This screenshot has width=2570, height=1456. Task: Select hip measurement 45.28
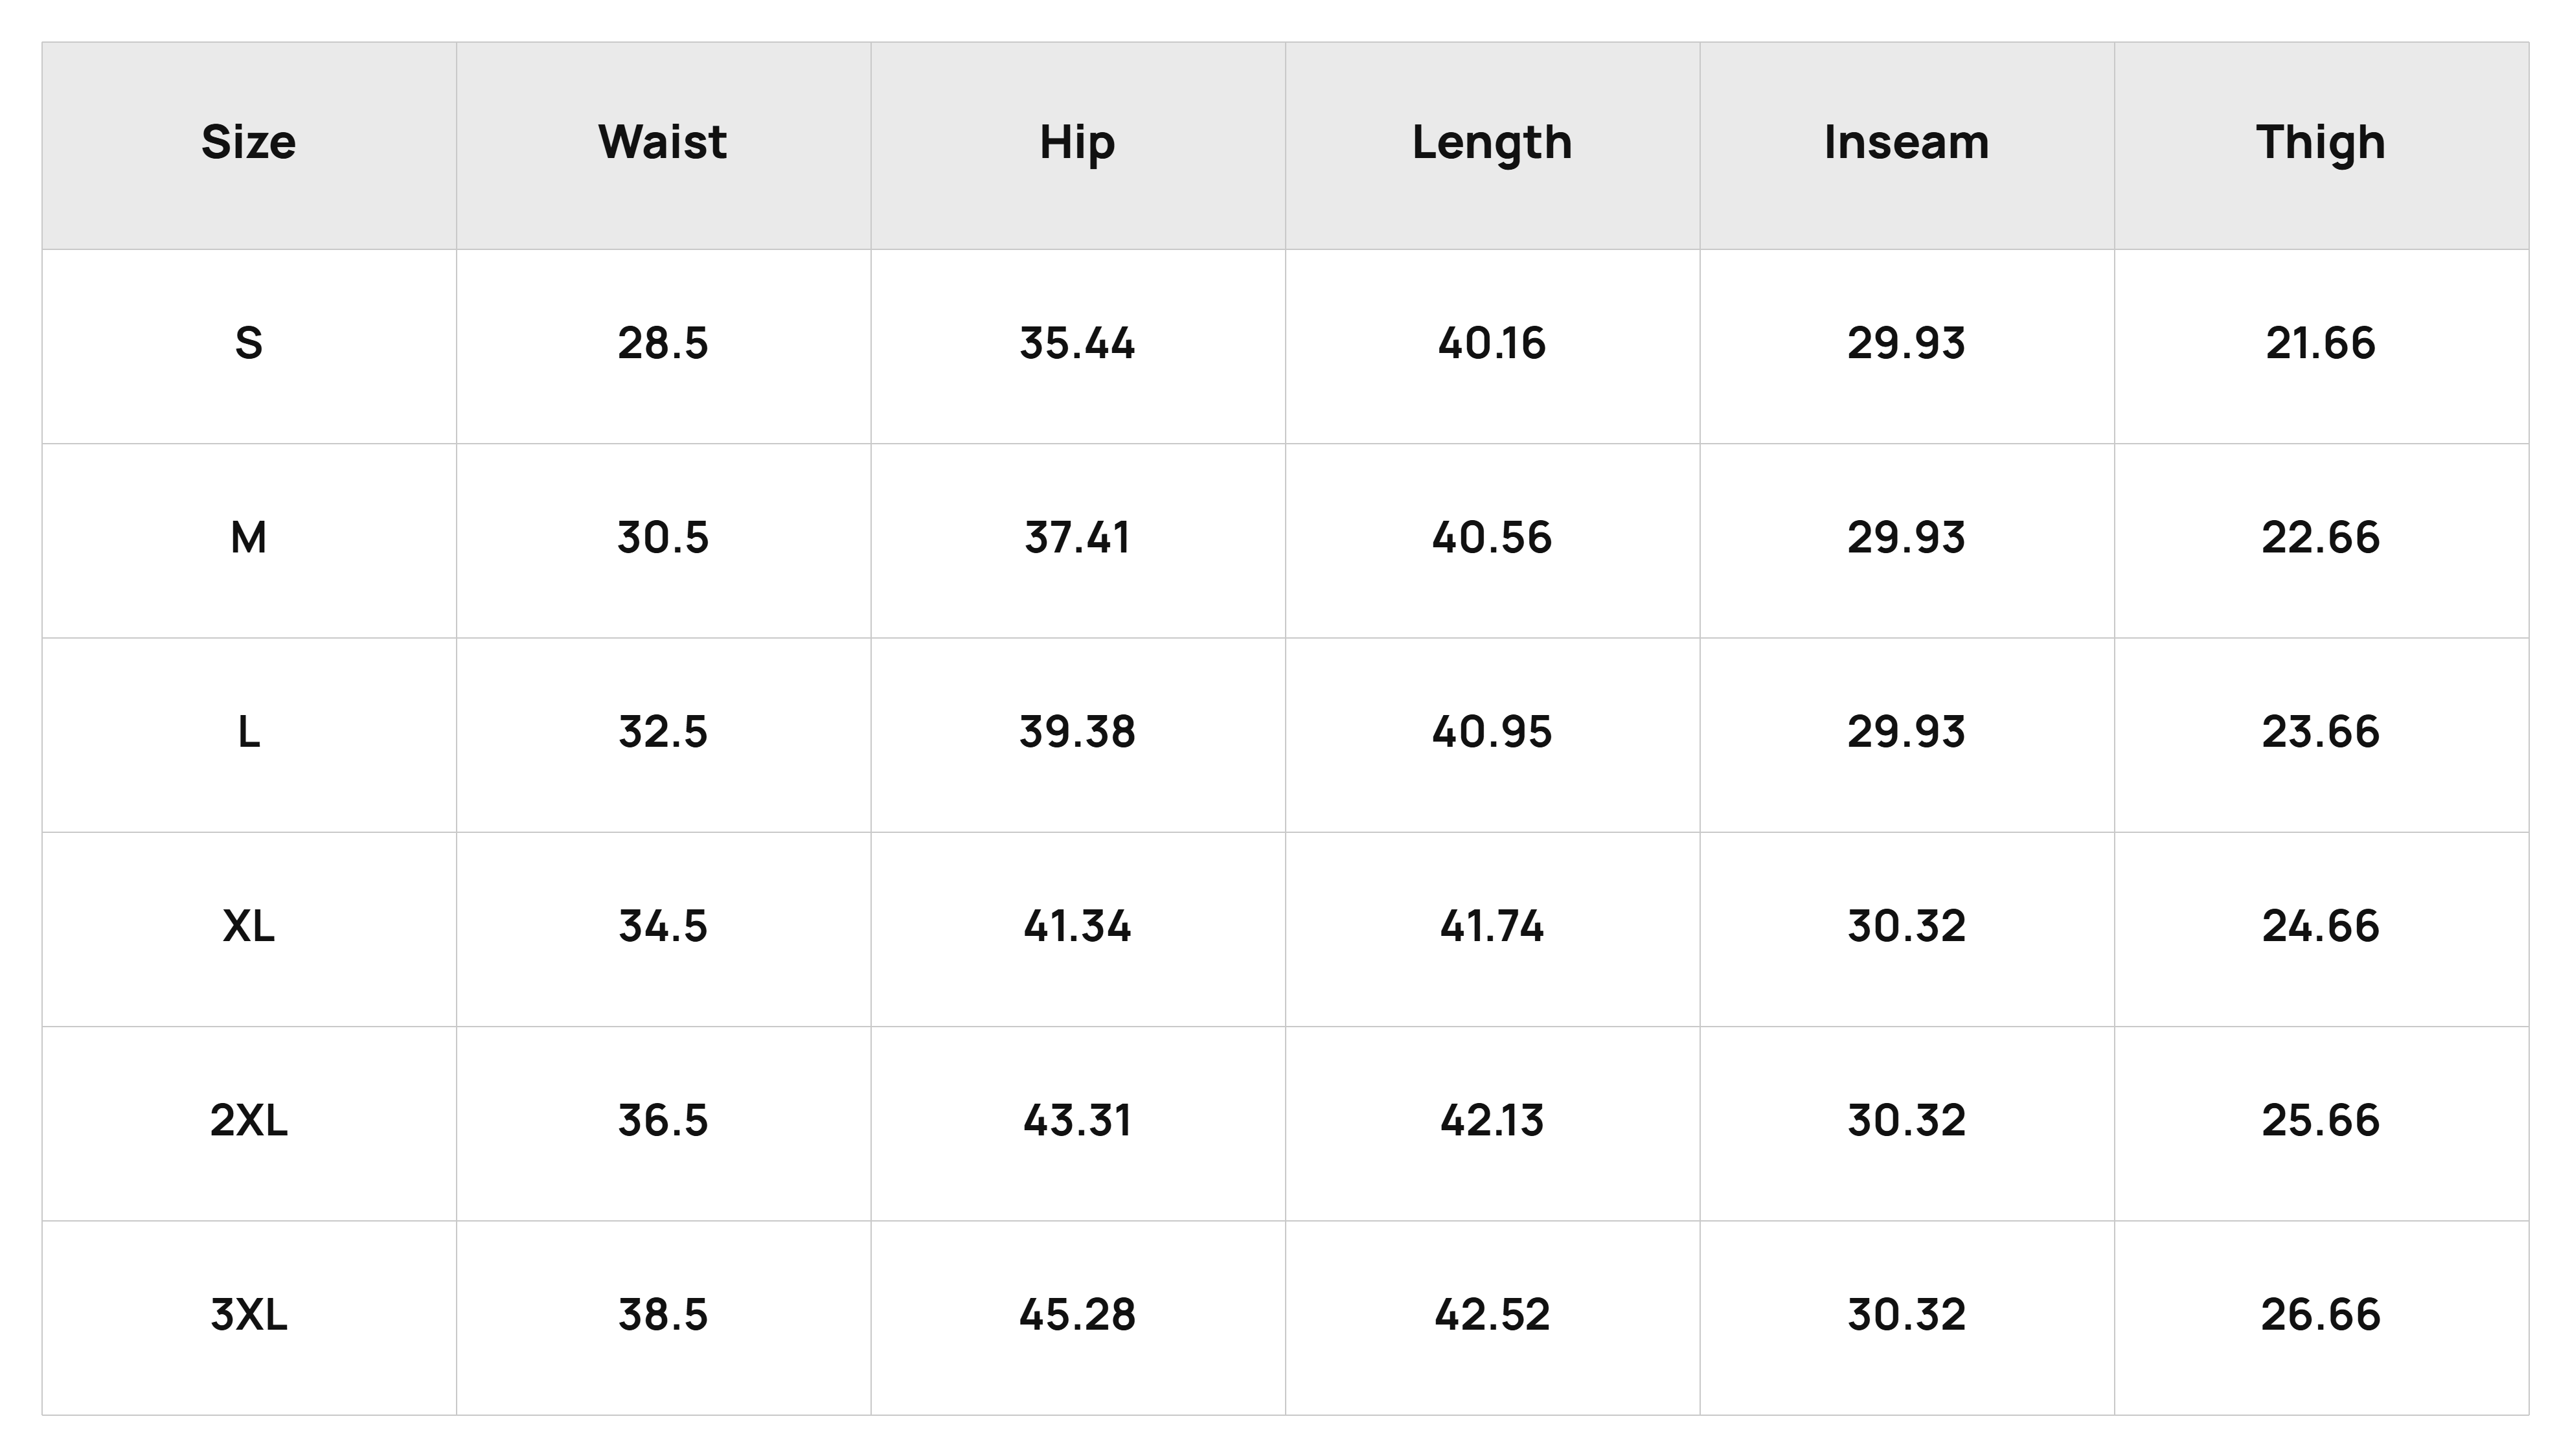[x=1077, y=1314]
